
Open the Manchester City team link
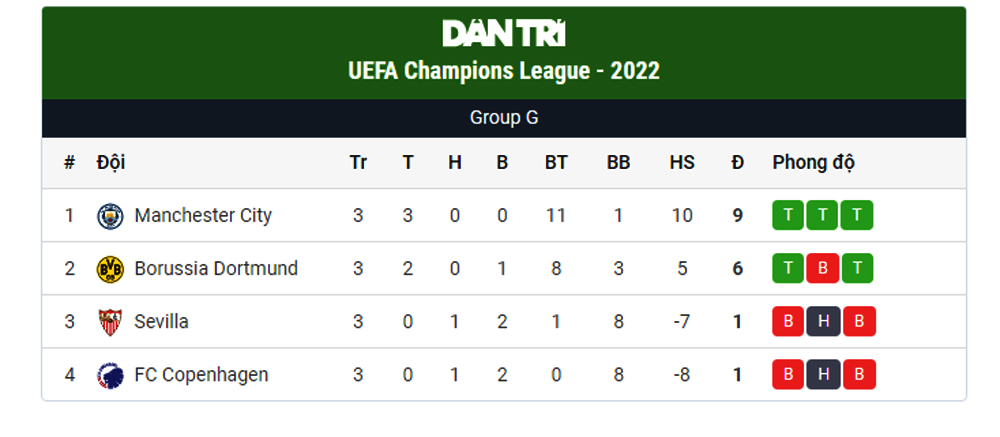click(203, 216)
